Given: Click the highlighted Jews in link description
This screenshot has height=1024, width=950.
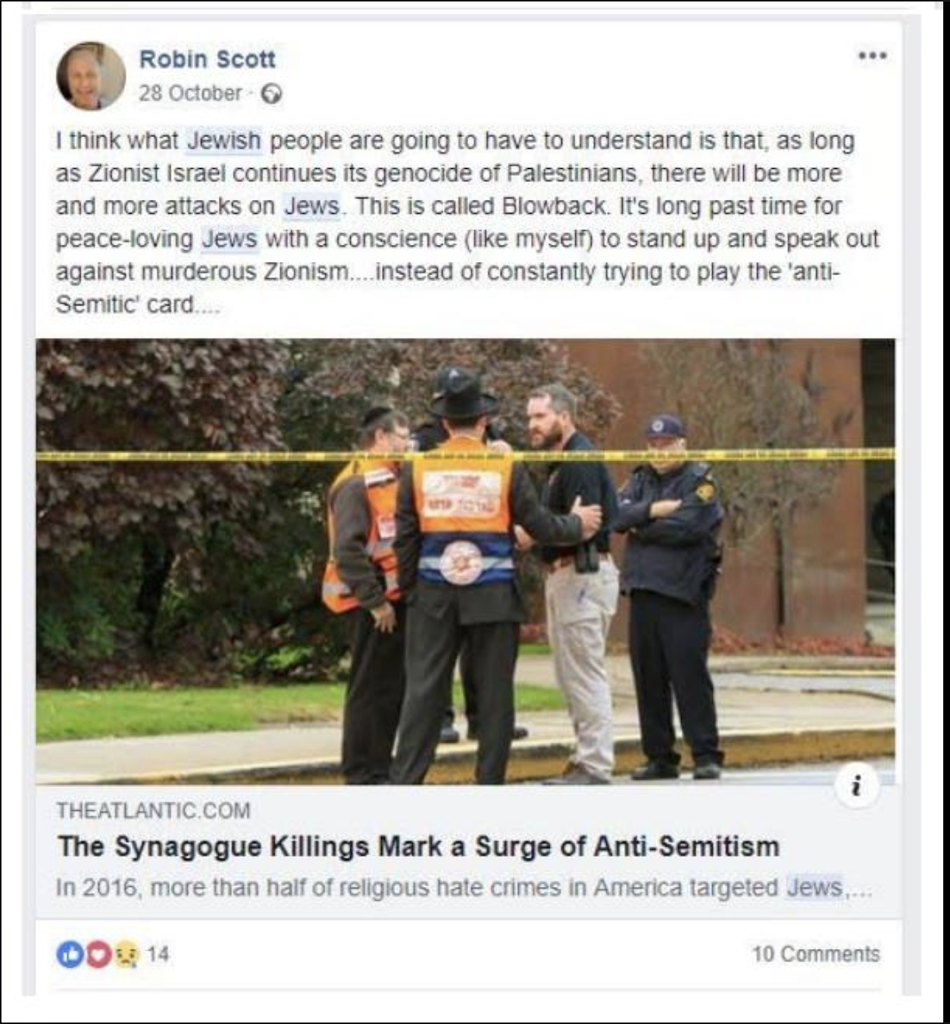Looking at the screenshot, I should (x=815, y=888).
